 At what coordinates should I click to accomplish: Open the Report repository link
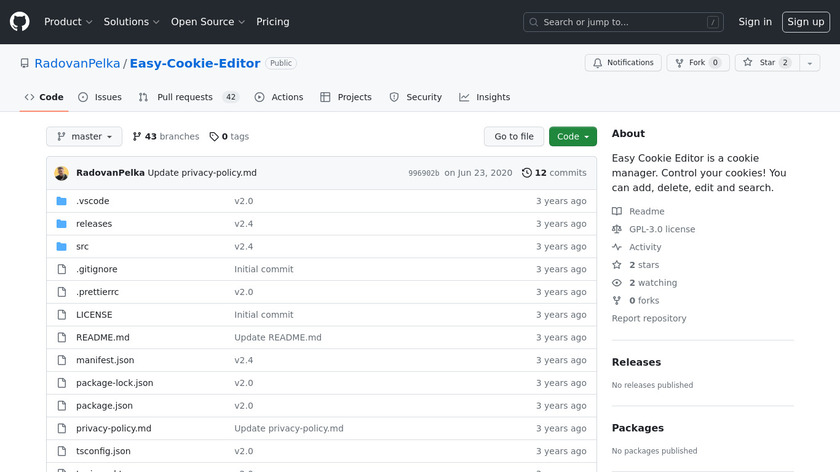point(649,318)
